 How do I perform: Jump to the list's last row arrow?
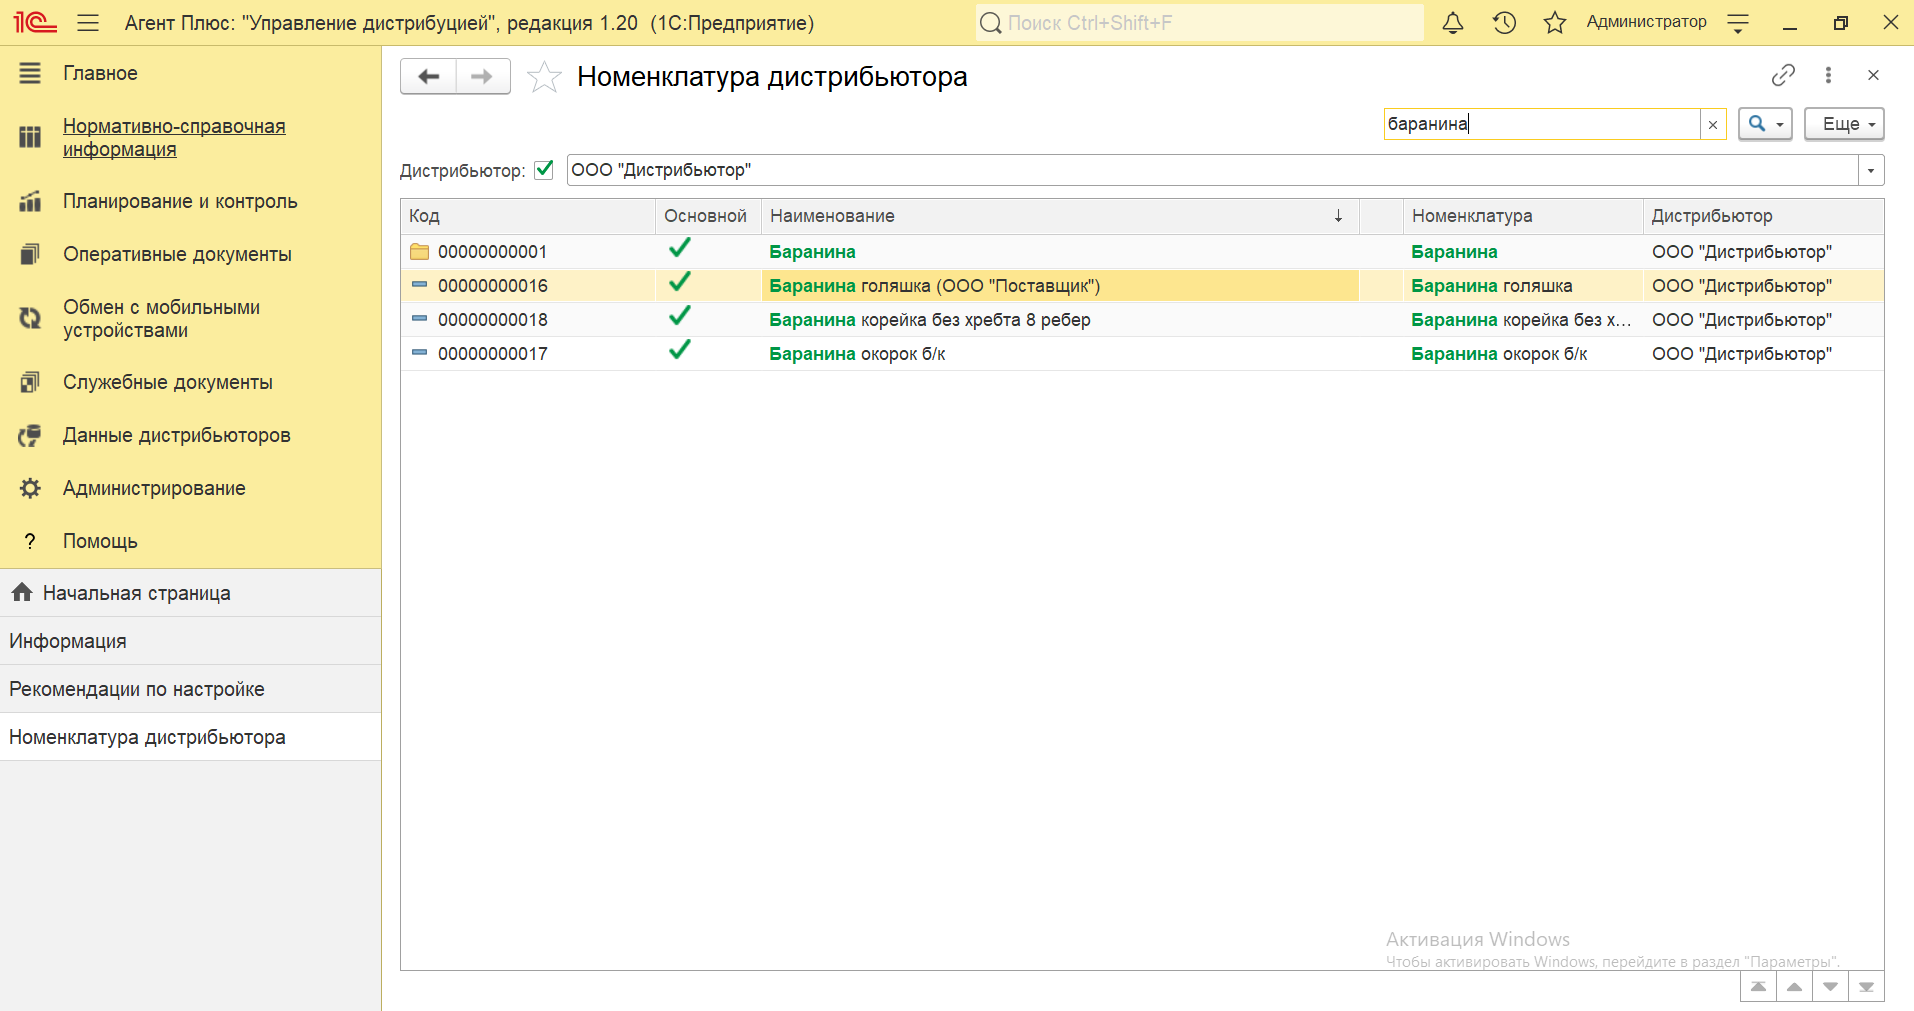pos(1866,987)
